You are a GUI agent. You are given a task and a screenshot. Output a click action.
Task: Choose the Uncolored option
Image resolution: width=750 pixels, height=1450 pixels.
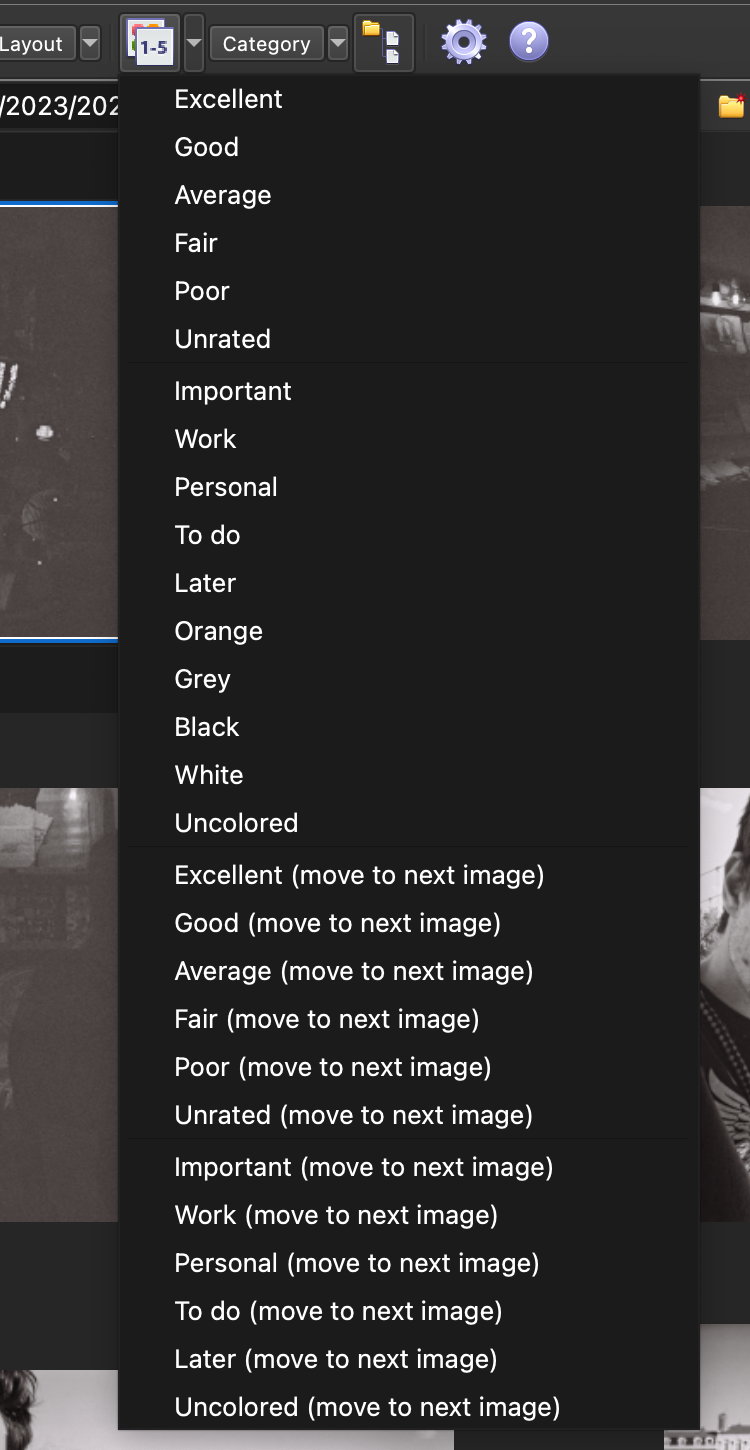236,823
